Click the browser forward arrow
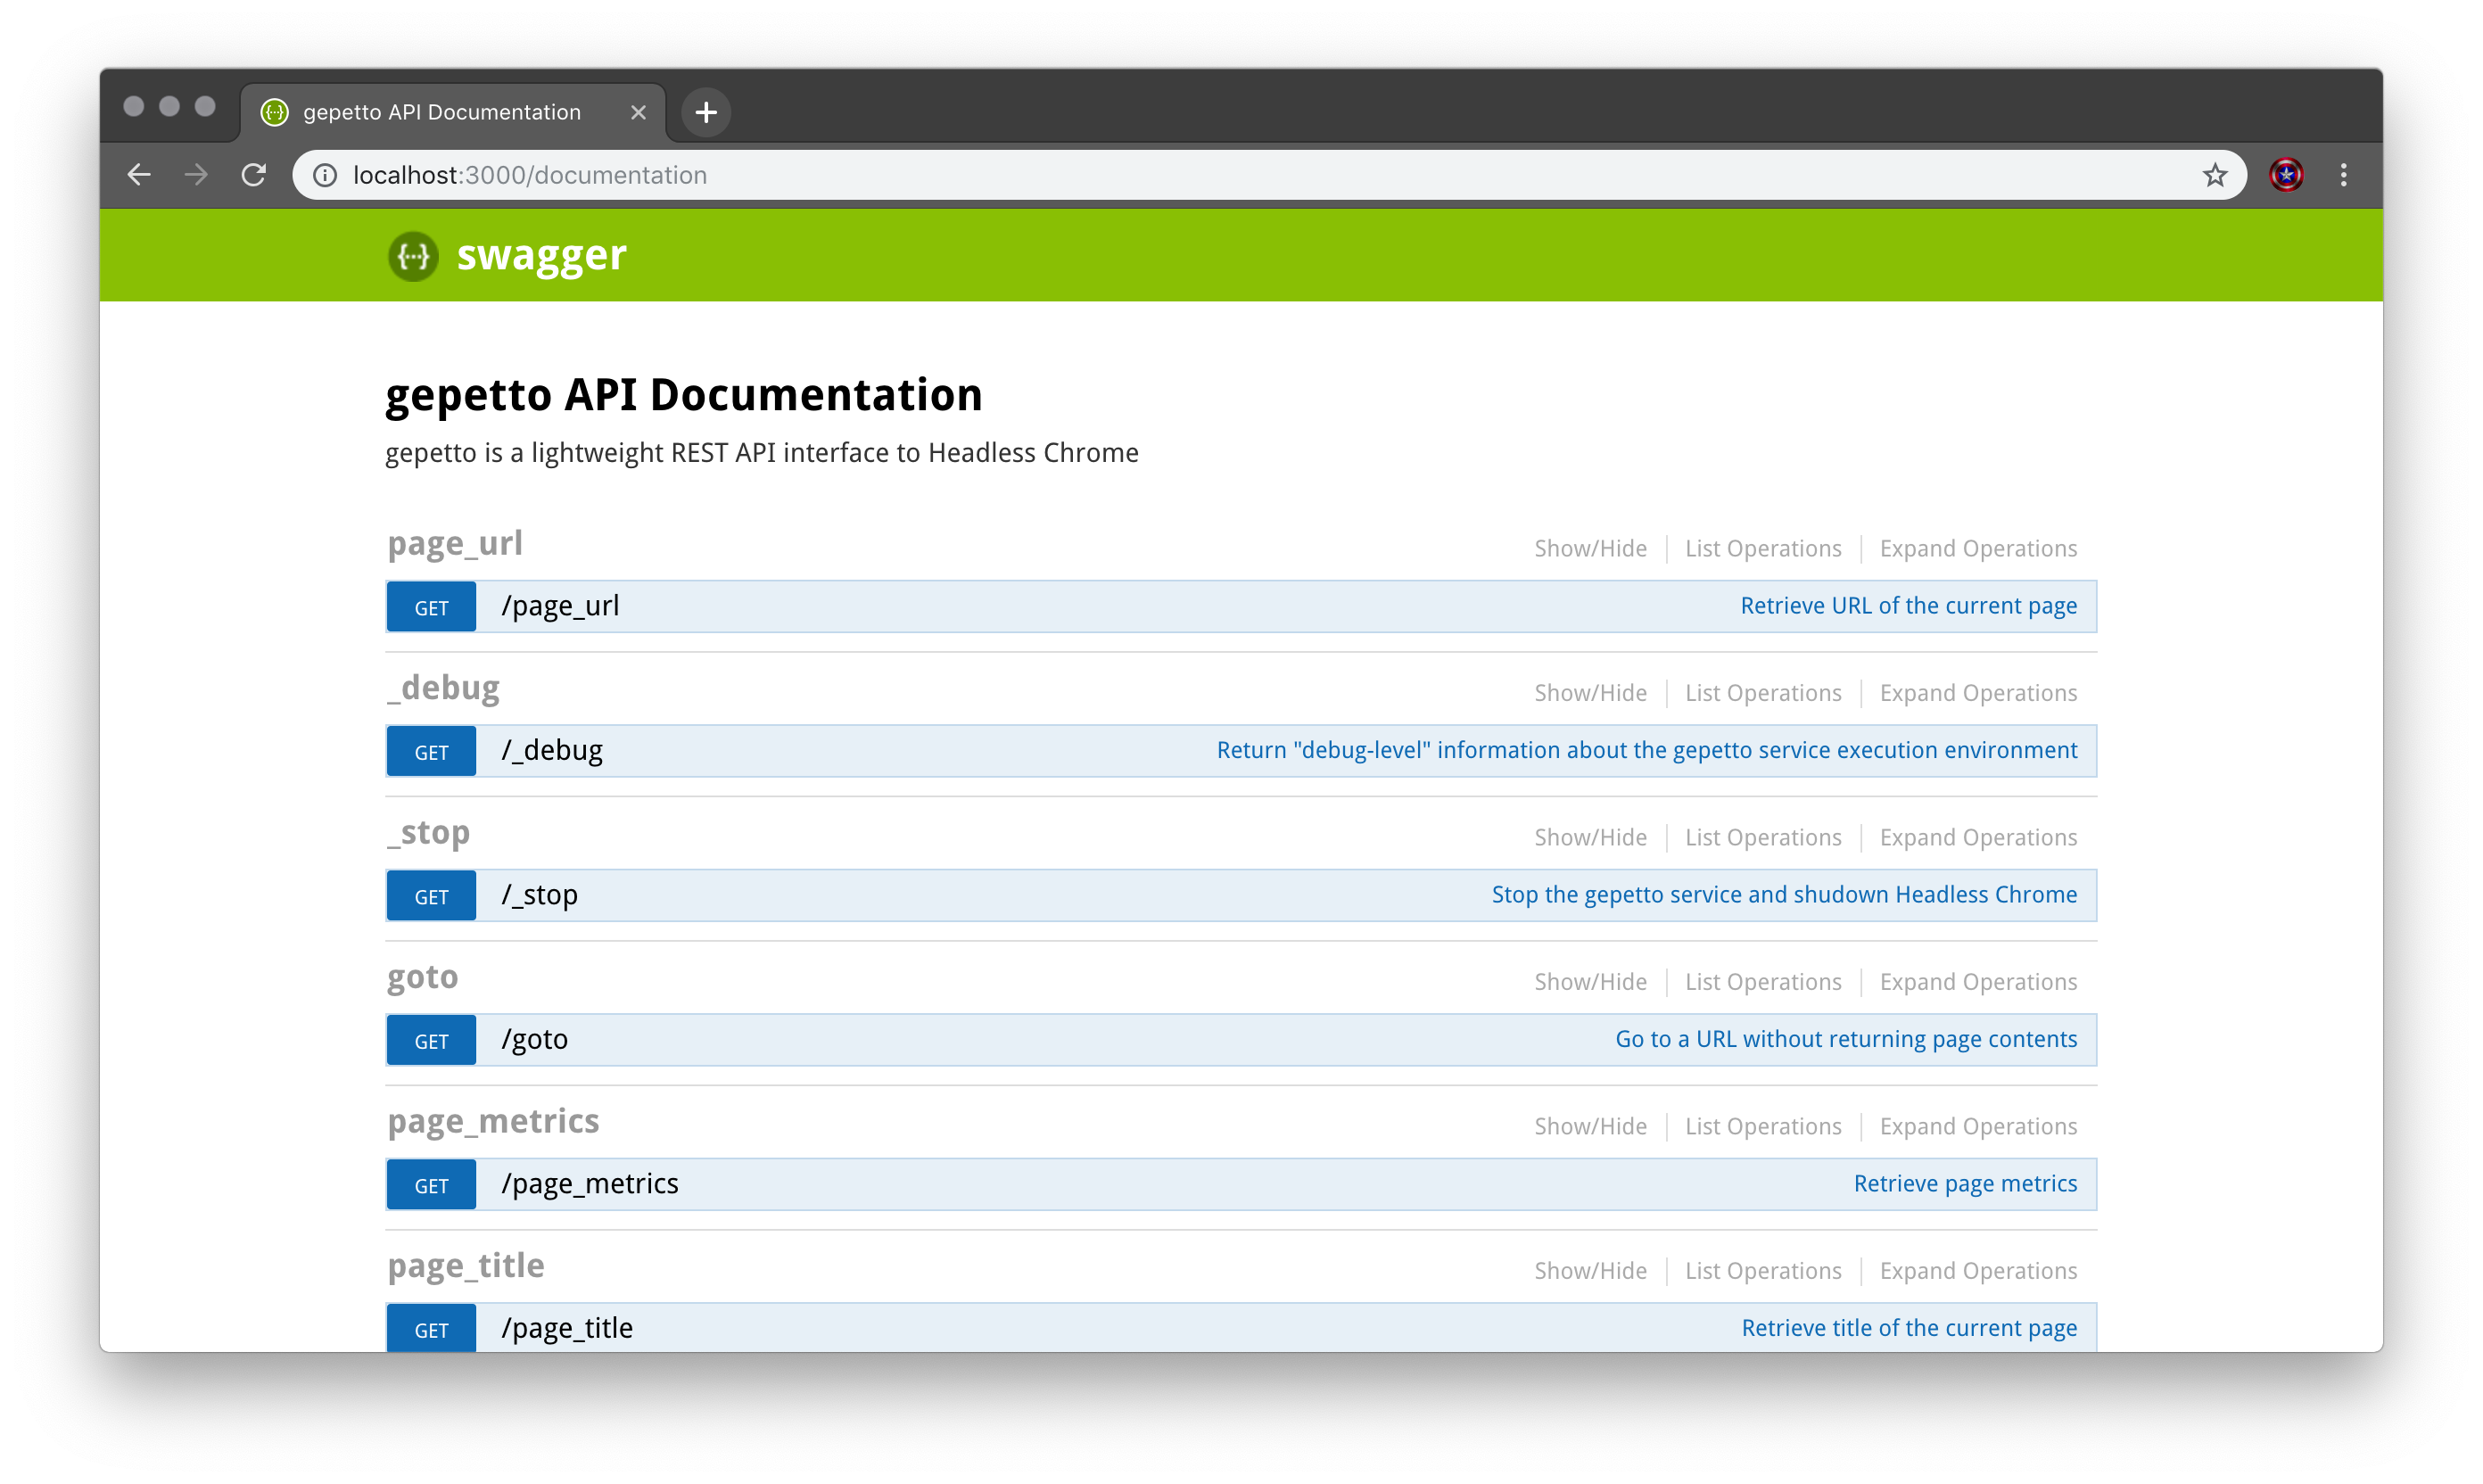This screenshot has height=1484, width=2483. 196,175
